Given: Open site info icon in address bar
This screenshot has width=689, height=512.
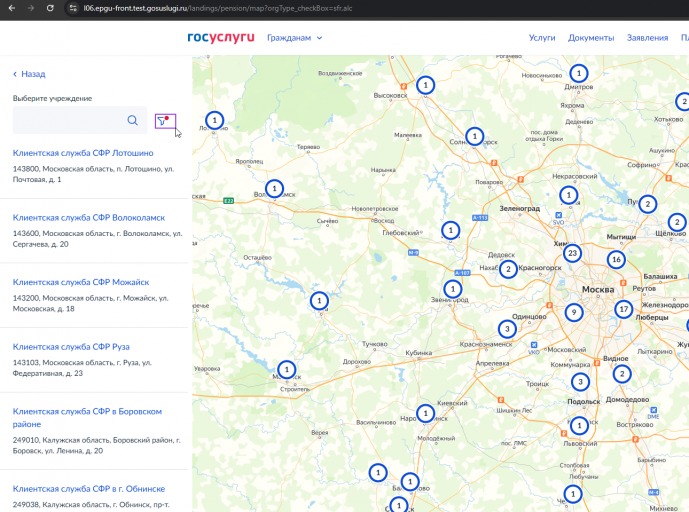Looking at the screenshot, I should click(73, 8).
